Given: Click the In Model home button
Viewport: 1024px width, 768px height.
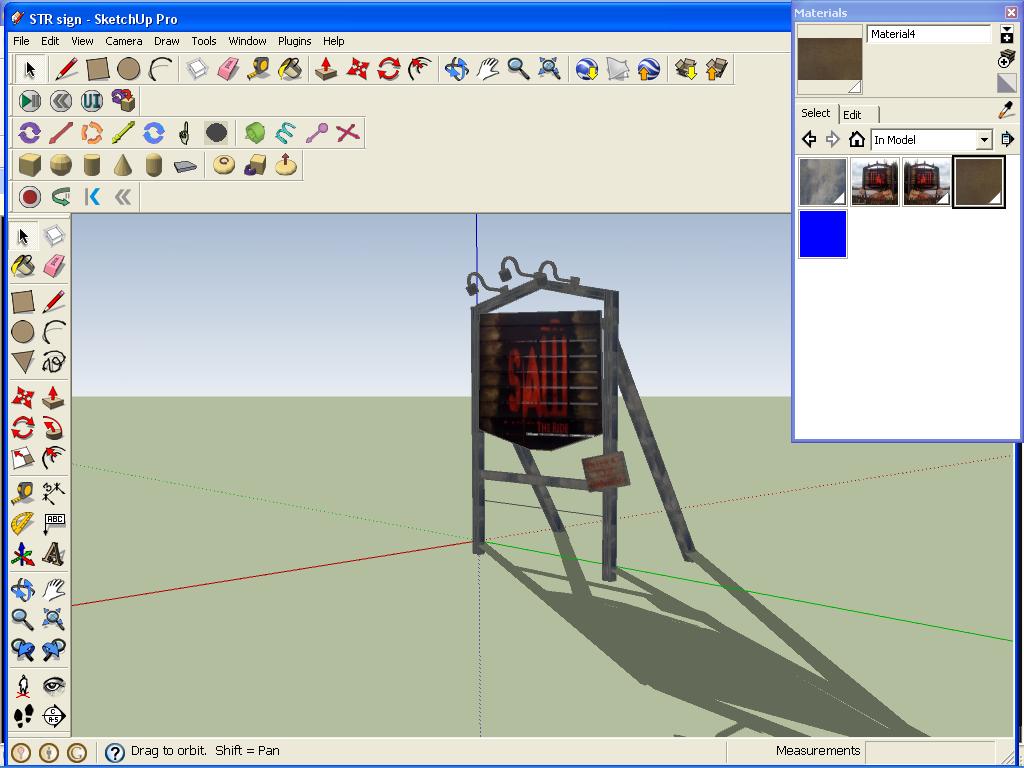Looking at the screenshot, I should pyautogui.click(x=856, y=139).
